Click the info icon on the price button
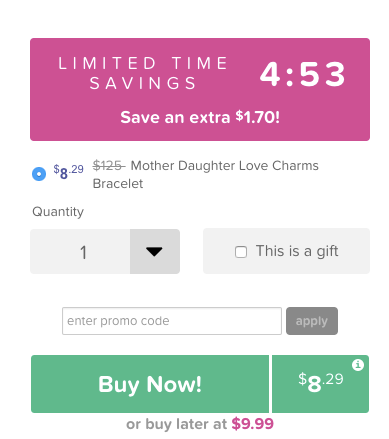 (358, 365)
